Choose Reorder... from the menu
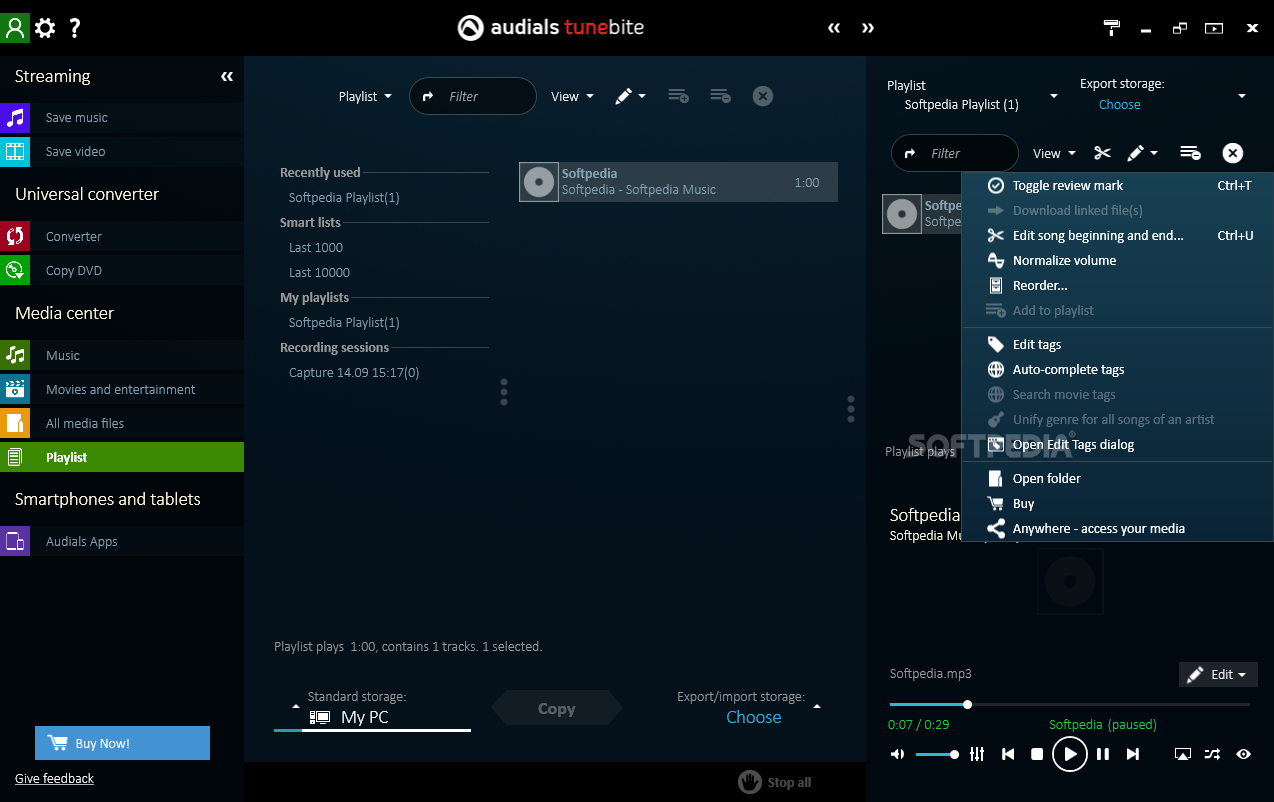 (x=1117, y=285)
